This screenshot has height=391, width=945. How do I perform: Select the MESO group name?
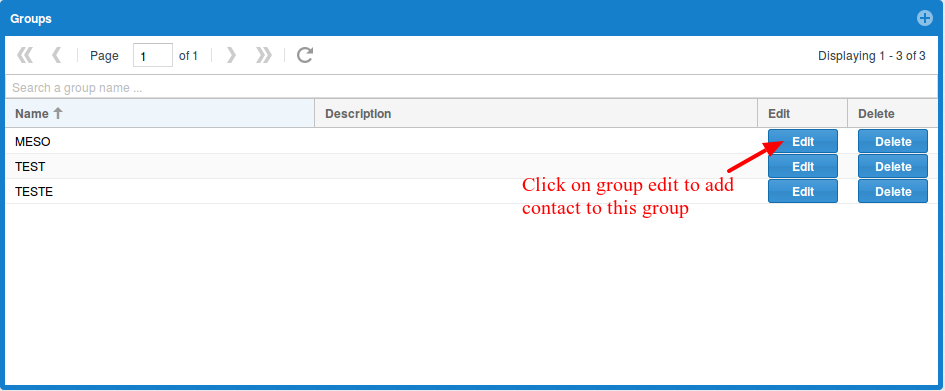click(x=33, y=142)
